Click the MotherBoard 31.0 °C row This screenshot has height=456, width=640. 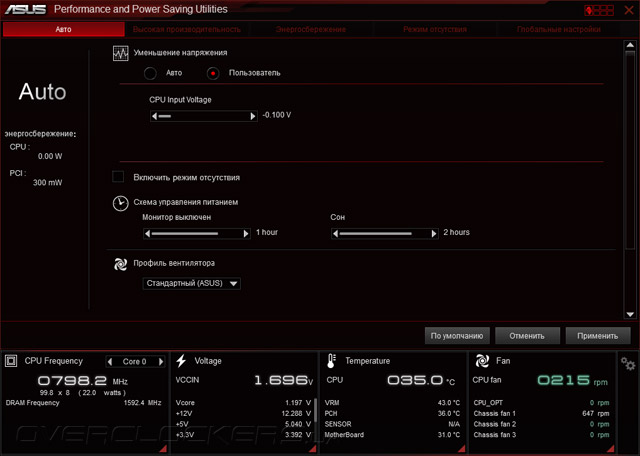click(x=392, y=435)
